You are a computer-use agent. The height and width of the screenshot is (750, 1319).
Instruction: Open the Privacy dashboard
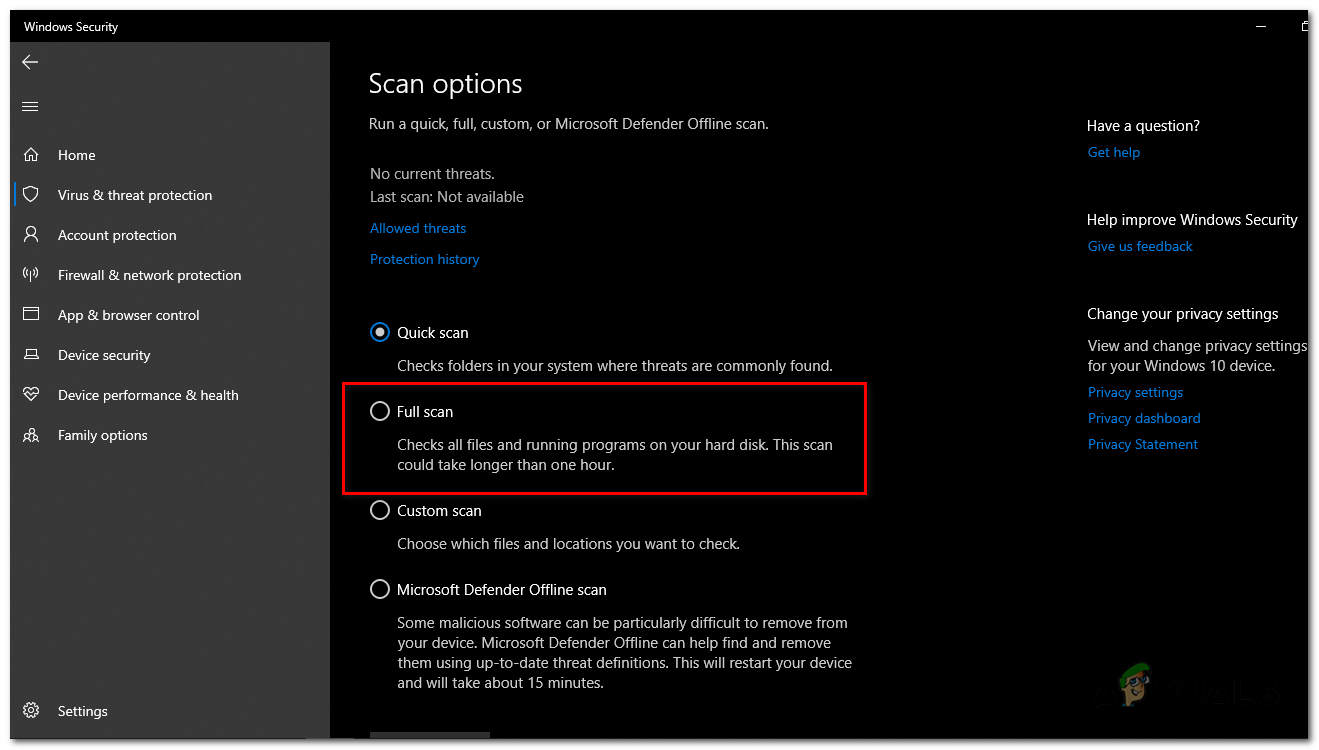click(x=1143, y=418)
